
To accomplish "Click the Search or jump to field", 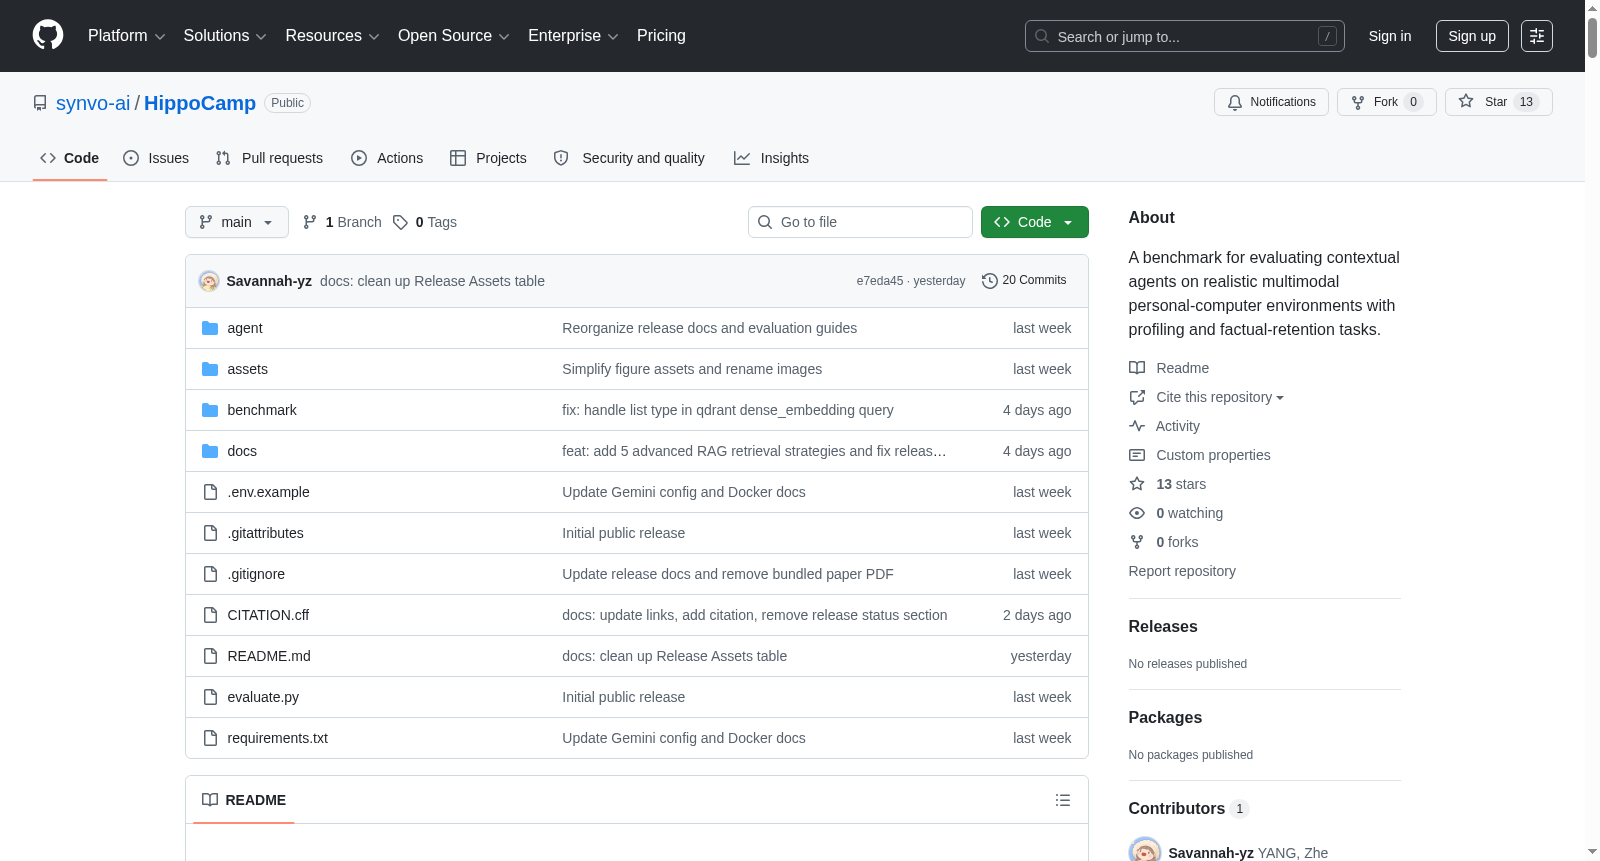I will pos(1185,36).
